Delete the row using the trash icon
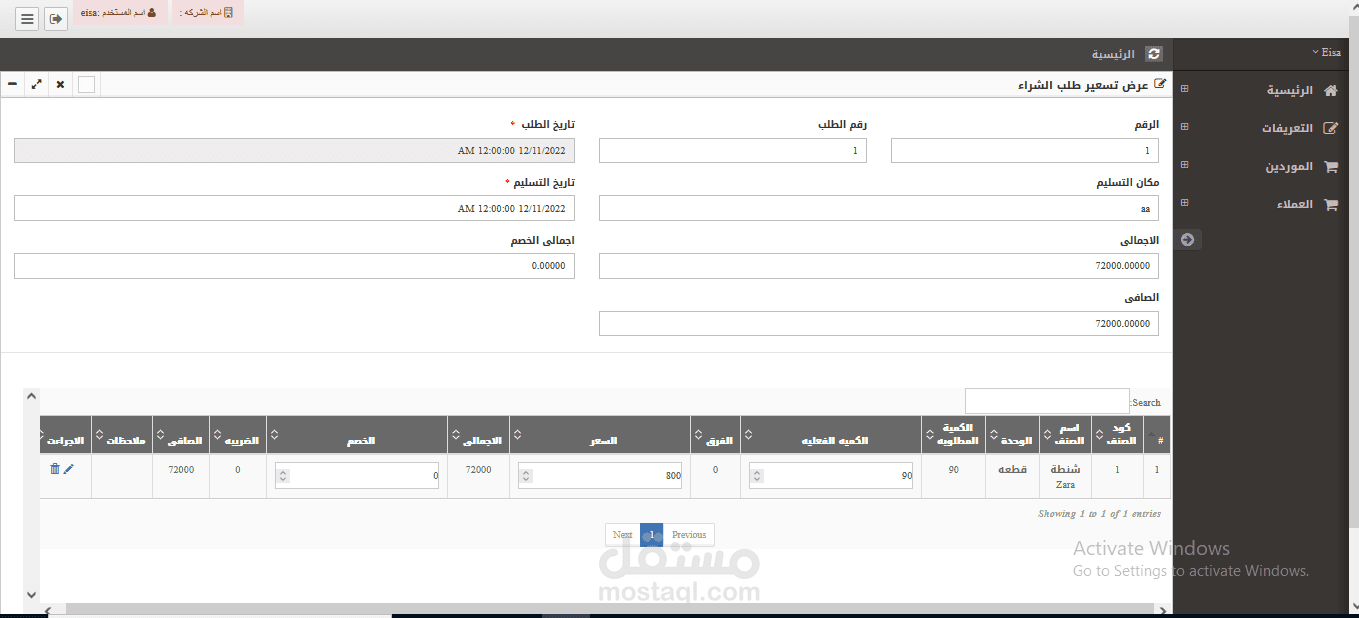 55,468
